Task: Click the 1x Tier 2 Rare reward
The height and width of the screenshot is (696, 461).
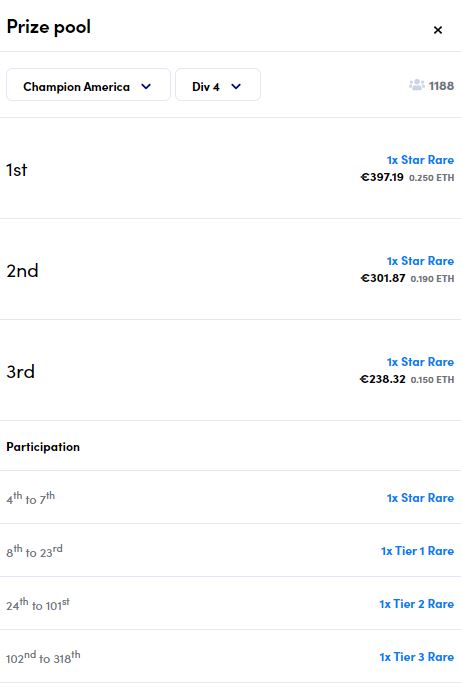Action: tap(417, 604)
